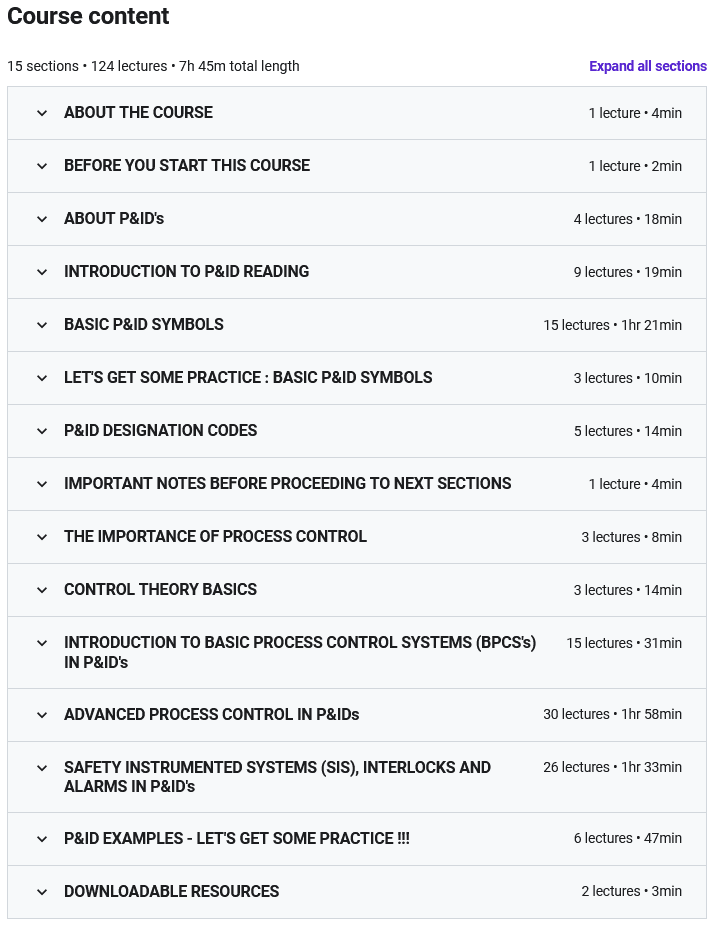This screenshot has width=713, height=927.
Task: Expand LET'S GET SOME PRACTICE section chevron
Action: [x=42, y=378]
